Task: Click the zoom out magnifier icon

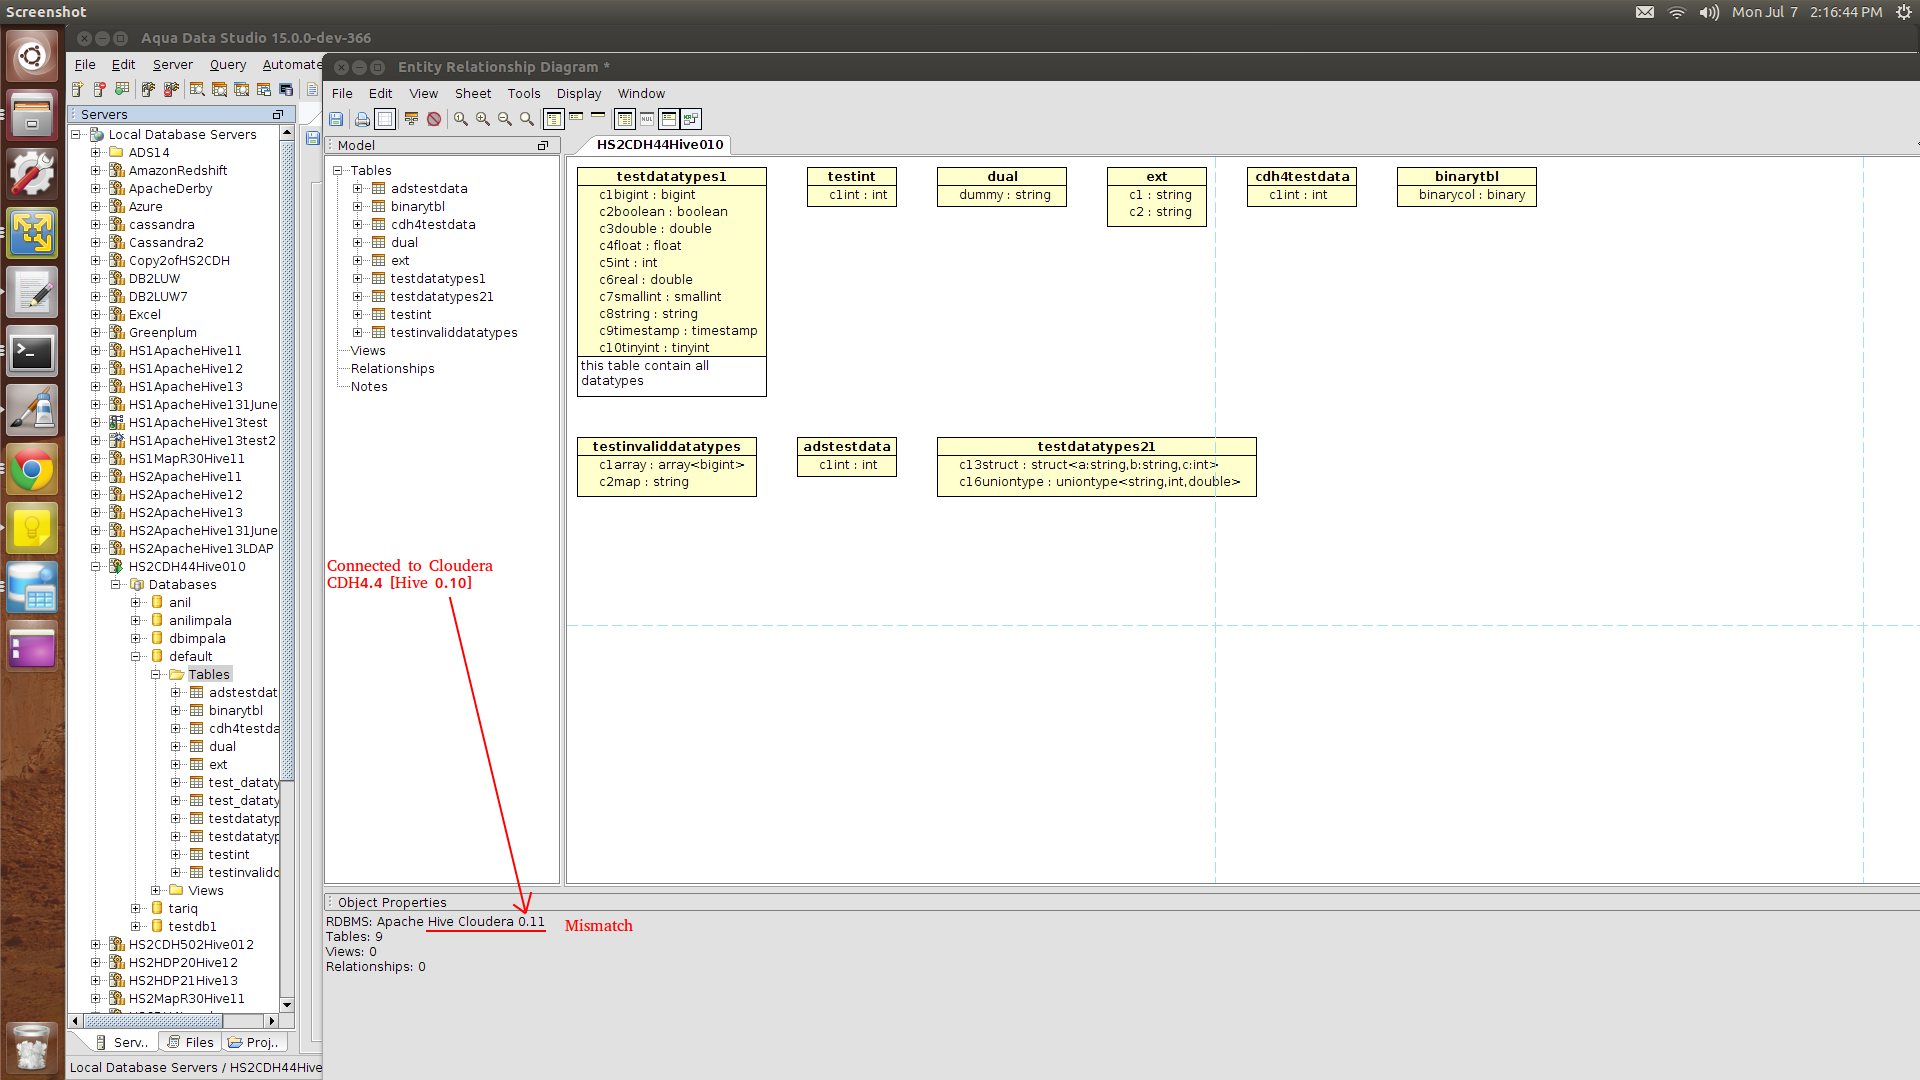Action: tap(505, 119)
